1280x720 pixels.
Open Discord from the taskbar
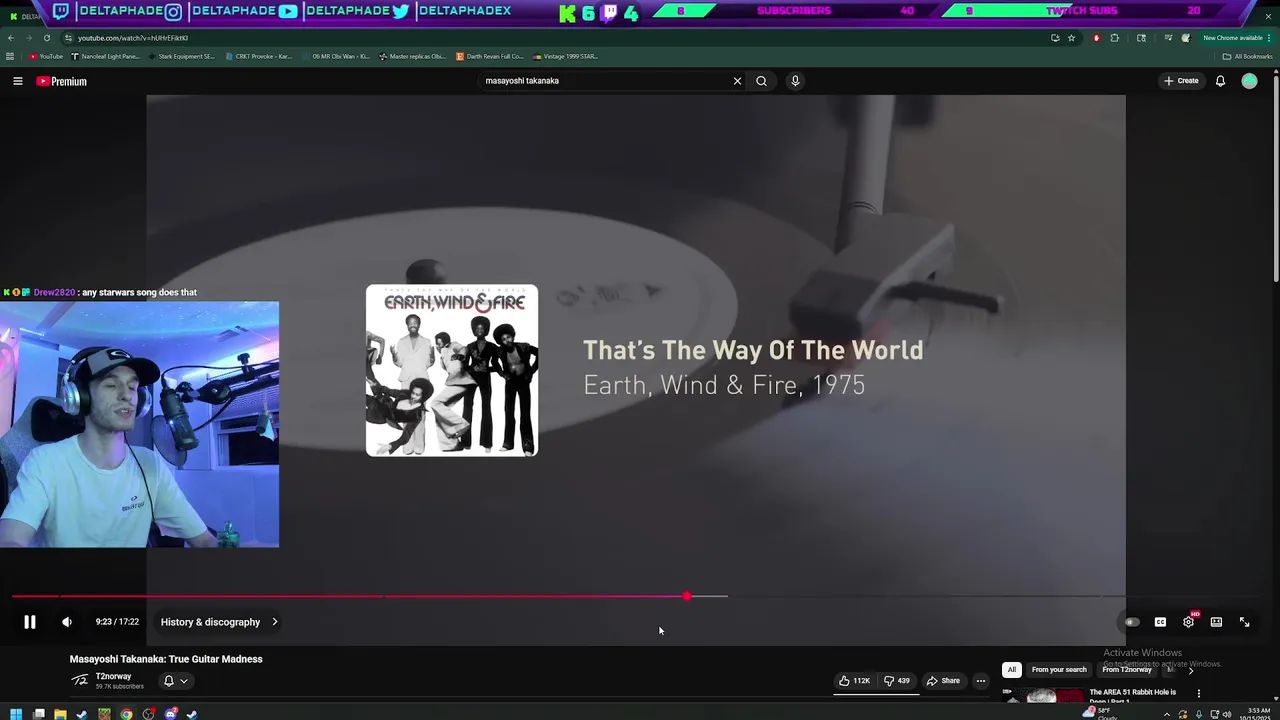(170, 714)
